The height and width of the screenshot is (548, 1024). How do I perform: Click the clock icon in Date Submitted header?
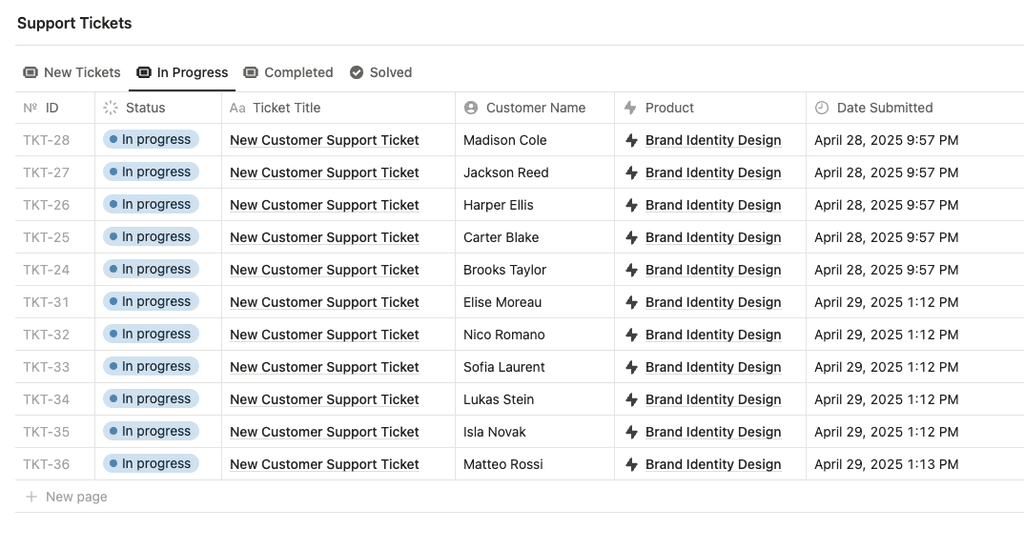[x=822, y=108]
